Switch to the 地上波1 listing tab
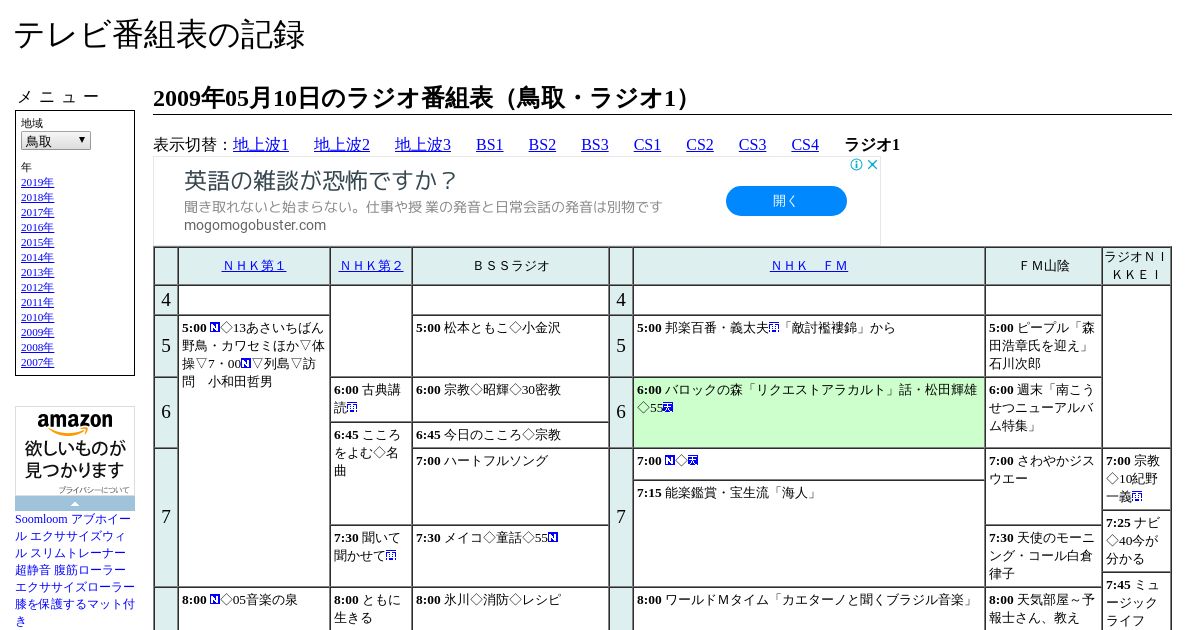 (x=261, y=145)
